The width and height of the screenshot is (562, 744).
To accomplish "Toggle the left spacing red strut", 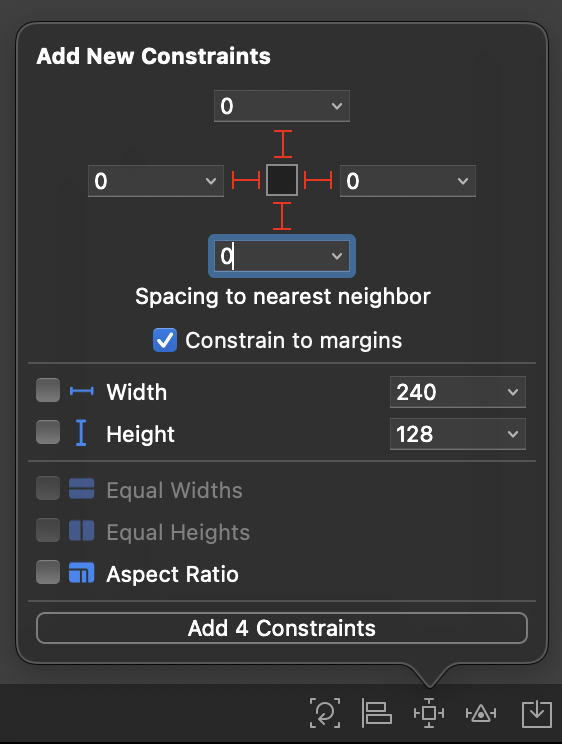I will tap(246, 180).
